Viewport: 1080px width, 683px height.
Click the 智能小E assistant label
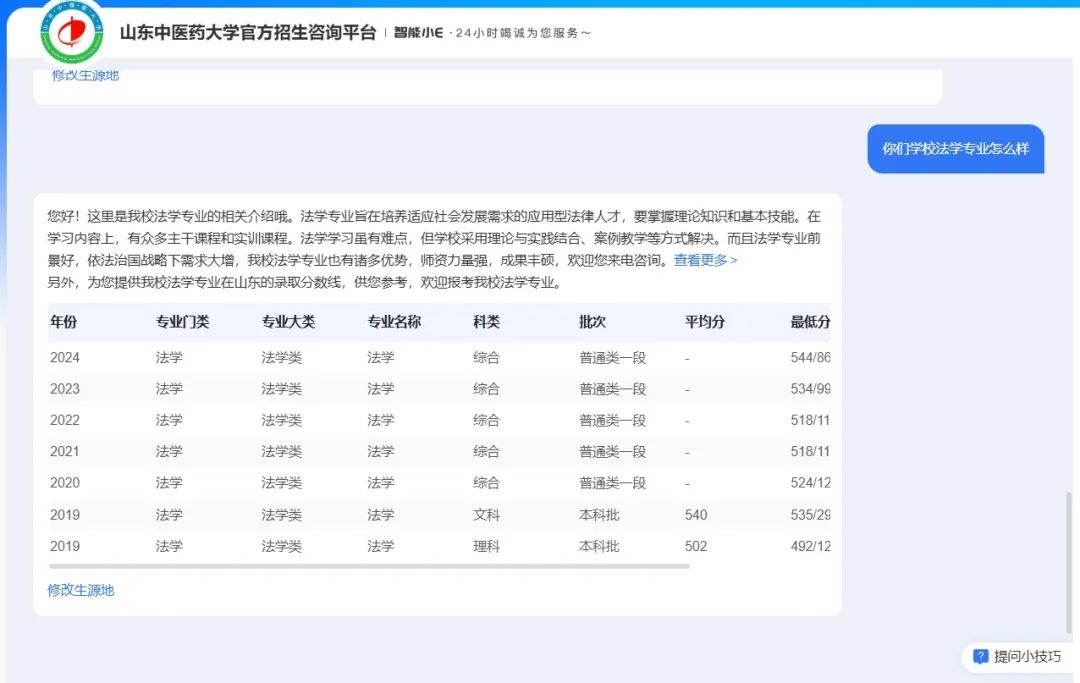tap(418, 33)
